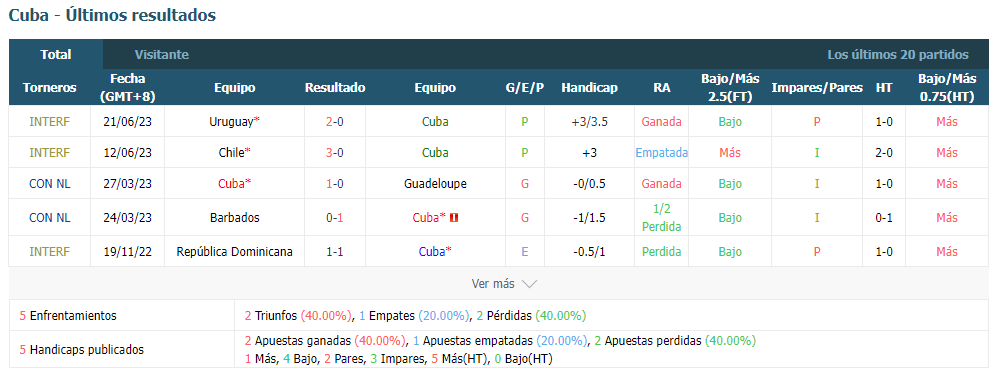This screenshot has height=379, width=999.
Task: Click the Ver más text
Action: (x=493, y=284)
